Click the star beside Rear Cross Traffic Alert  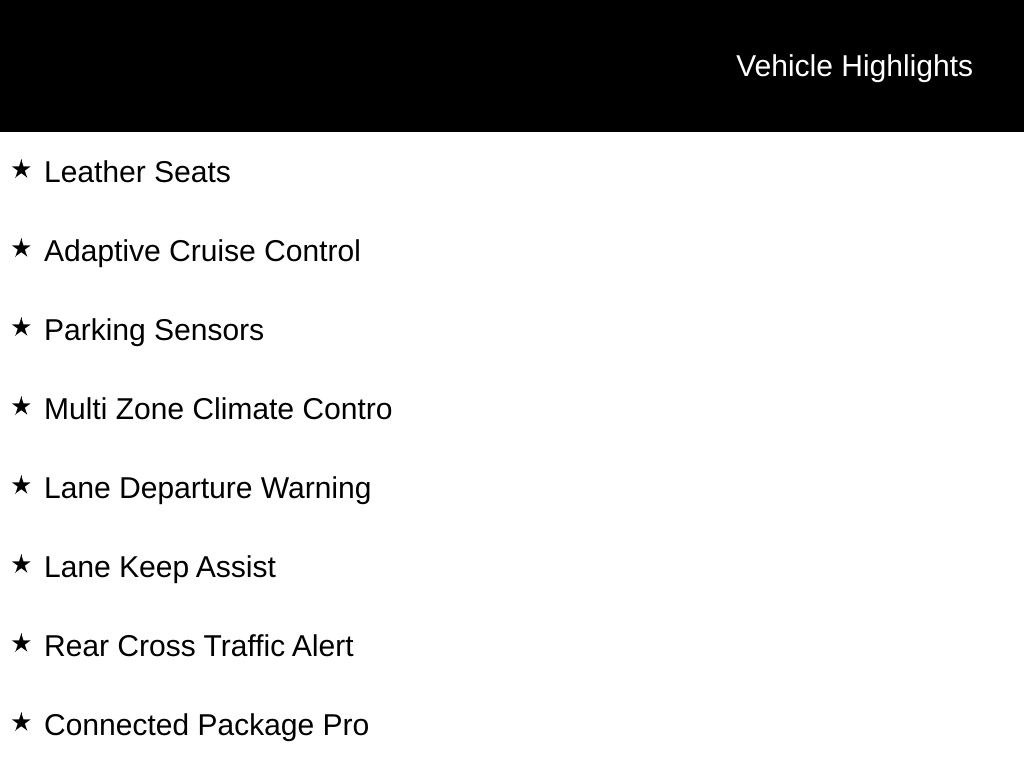tap(21, 644)
